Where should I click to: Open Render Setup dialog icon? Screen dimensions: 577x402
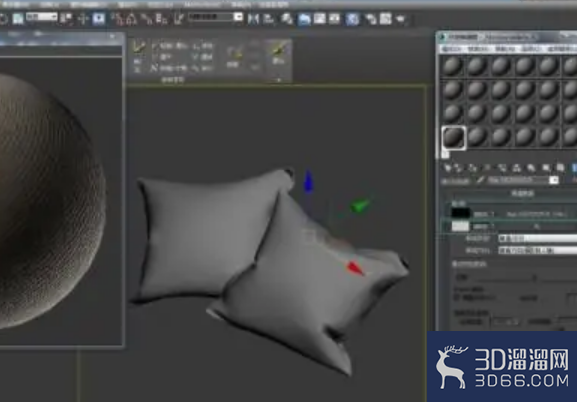371,18
